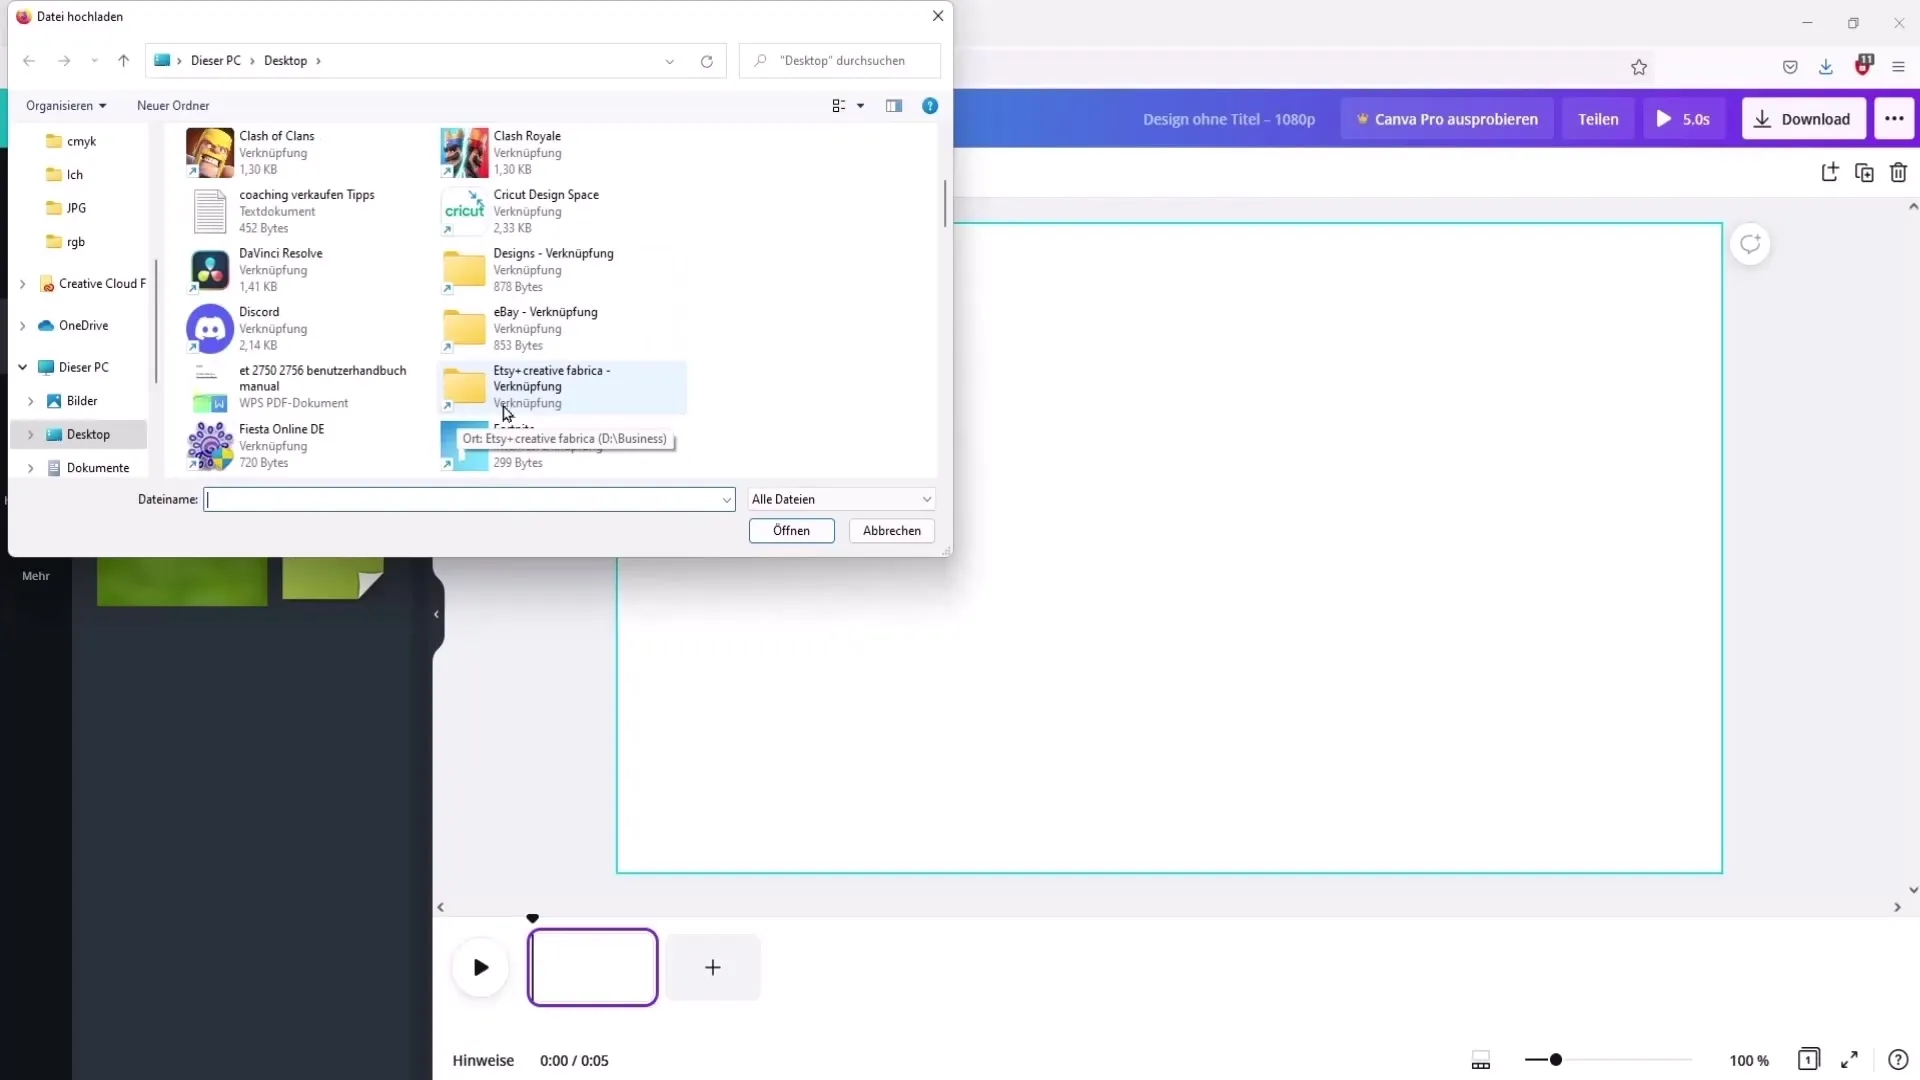1920x1080 pixels.
Task: Open the Firefox hamburger menu
Action: tap(1898, 68)
